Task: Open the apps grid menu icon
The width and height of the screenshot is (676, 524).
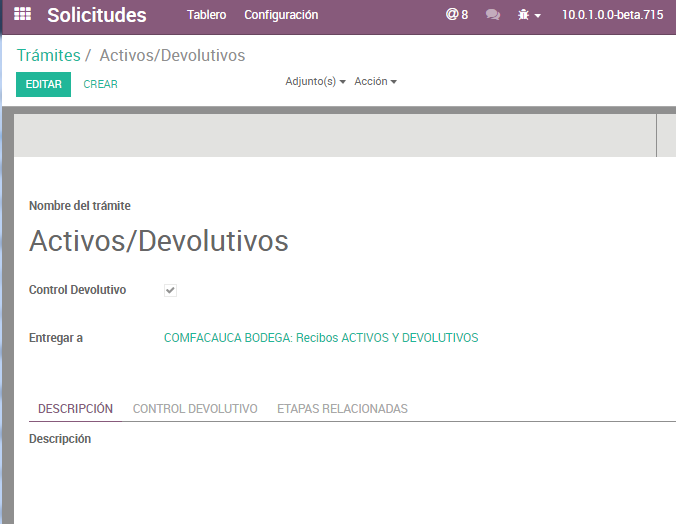Action: (22, 15)
